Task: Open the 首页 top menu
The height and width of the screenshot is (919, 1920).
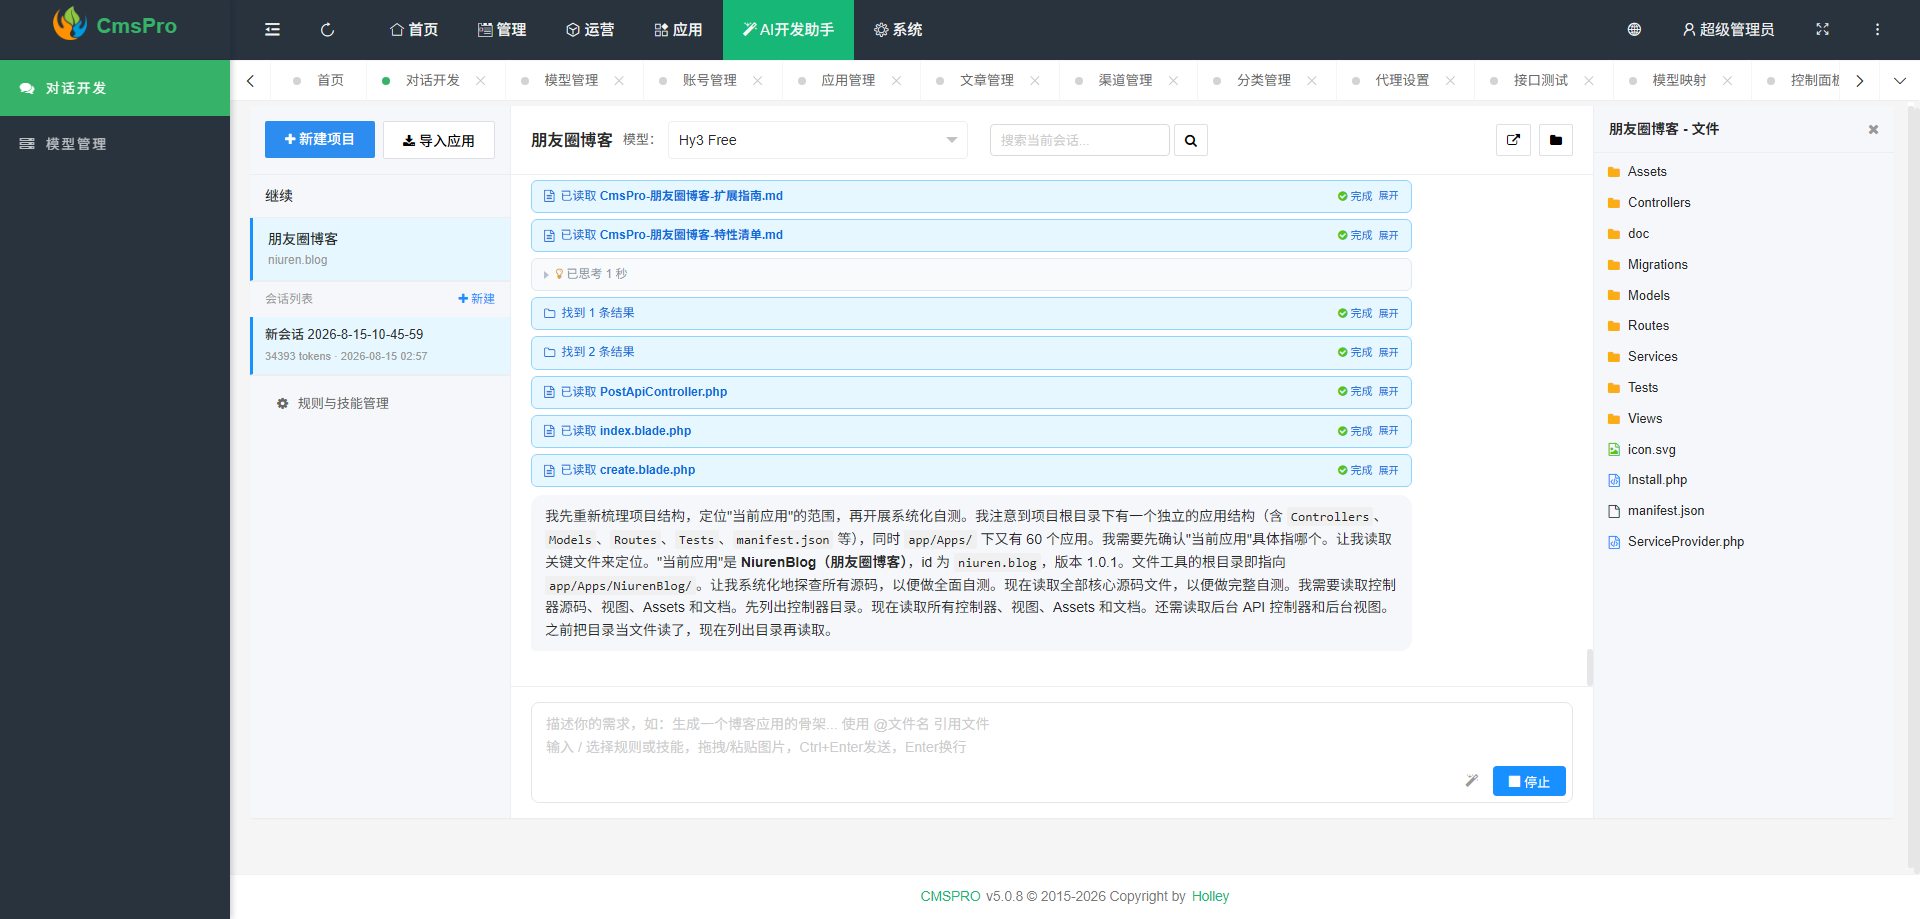Action: tap(413, 30)
